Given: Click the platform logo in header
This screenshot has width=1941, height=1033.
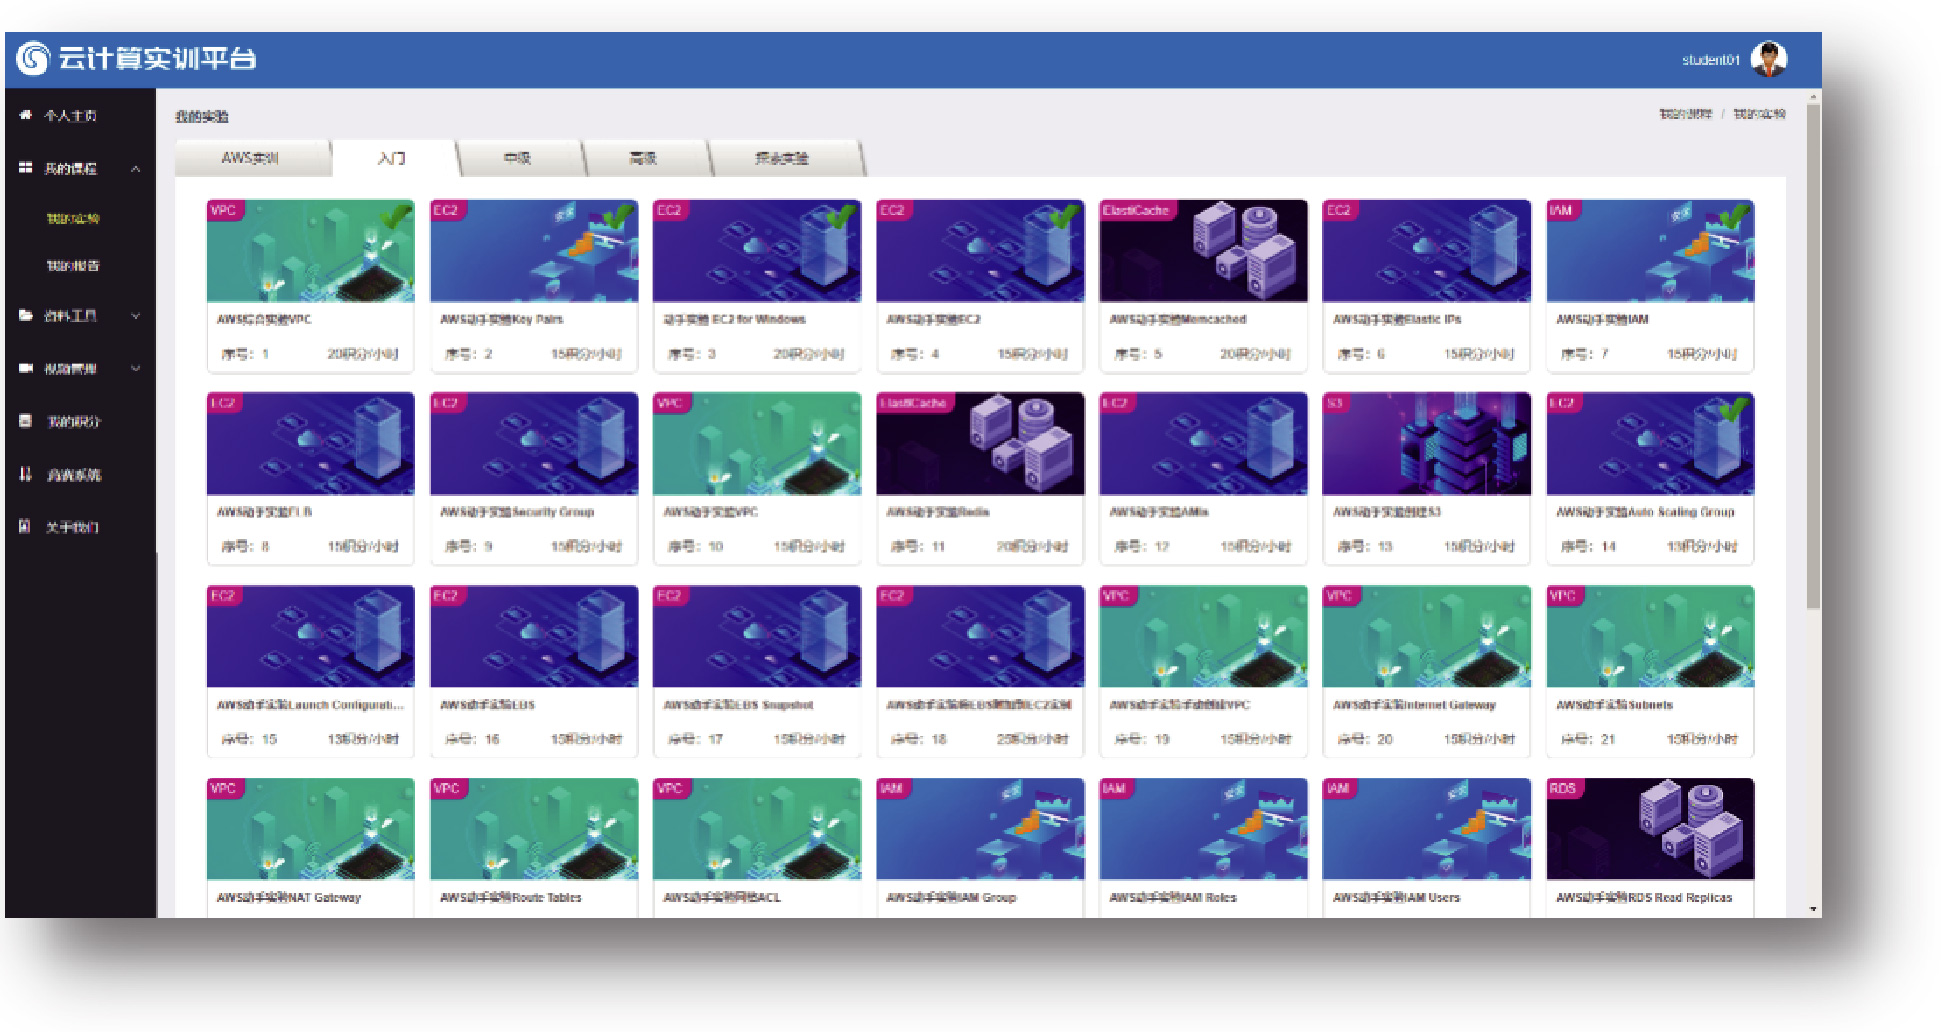Looking at the screenshot, I should [x=33, y=59].
